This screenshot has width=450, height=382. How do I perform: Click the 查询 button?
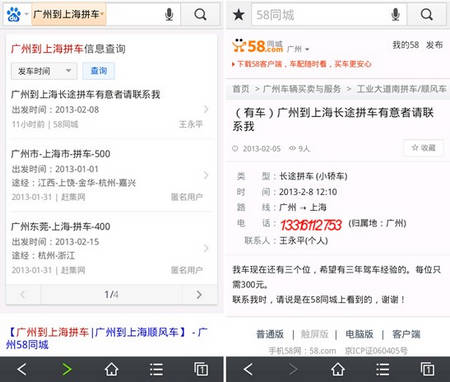[99, 71]
